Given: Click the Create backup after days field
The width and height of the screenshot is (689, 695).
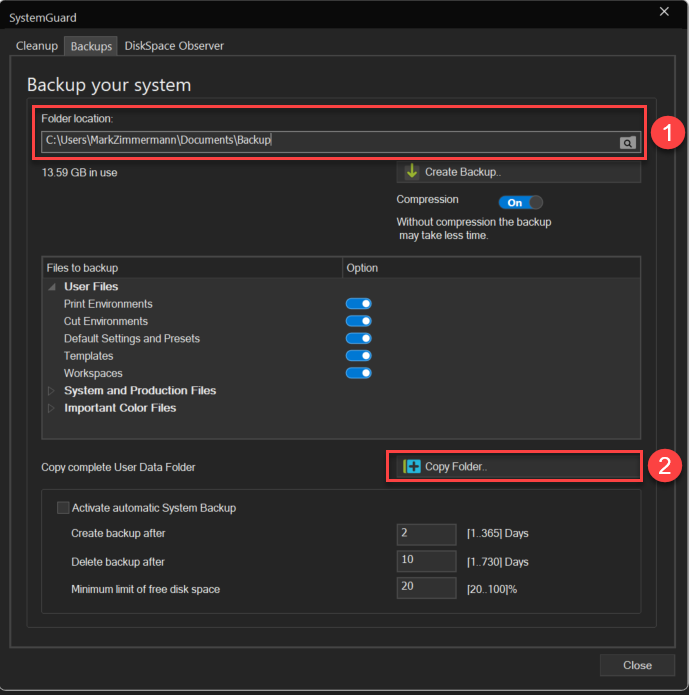Looking at the screenshot, I should coord(427,534).
